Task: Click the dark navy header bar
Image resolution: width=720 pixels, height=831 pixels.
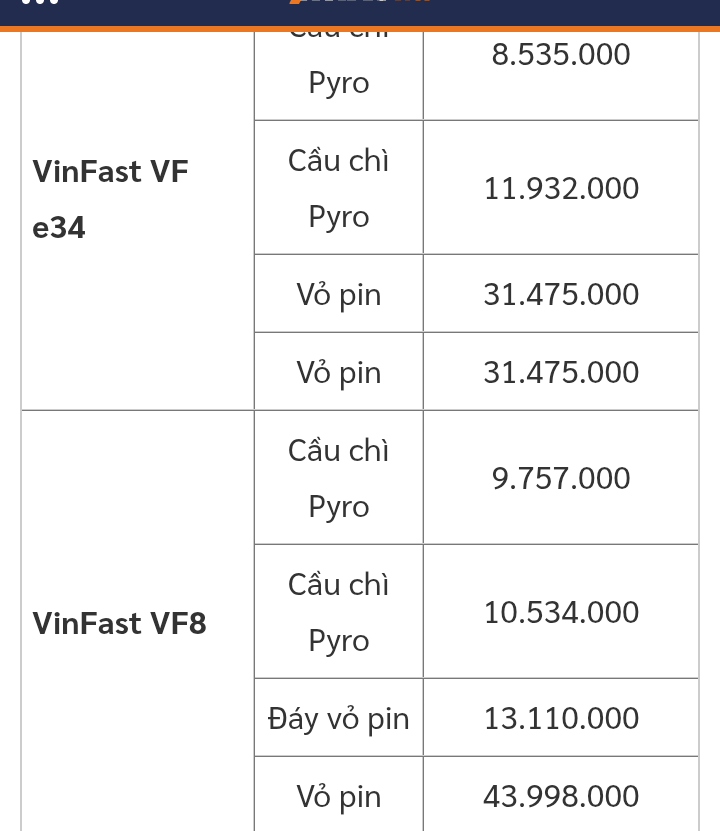Action: point(360,13)
